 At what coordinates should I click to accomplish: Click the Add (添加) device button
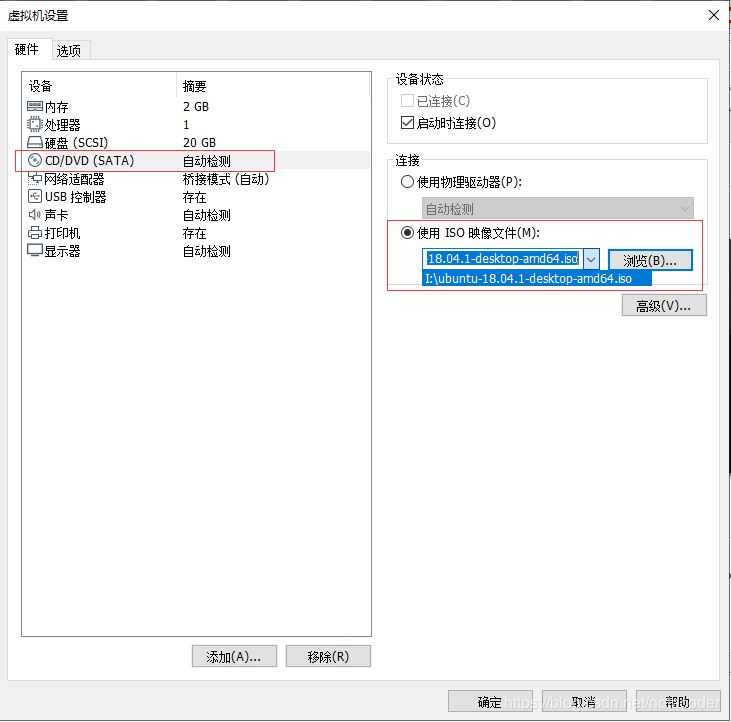[233, 656]
